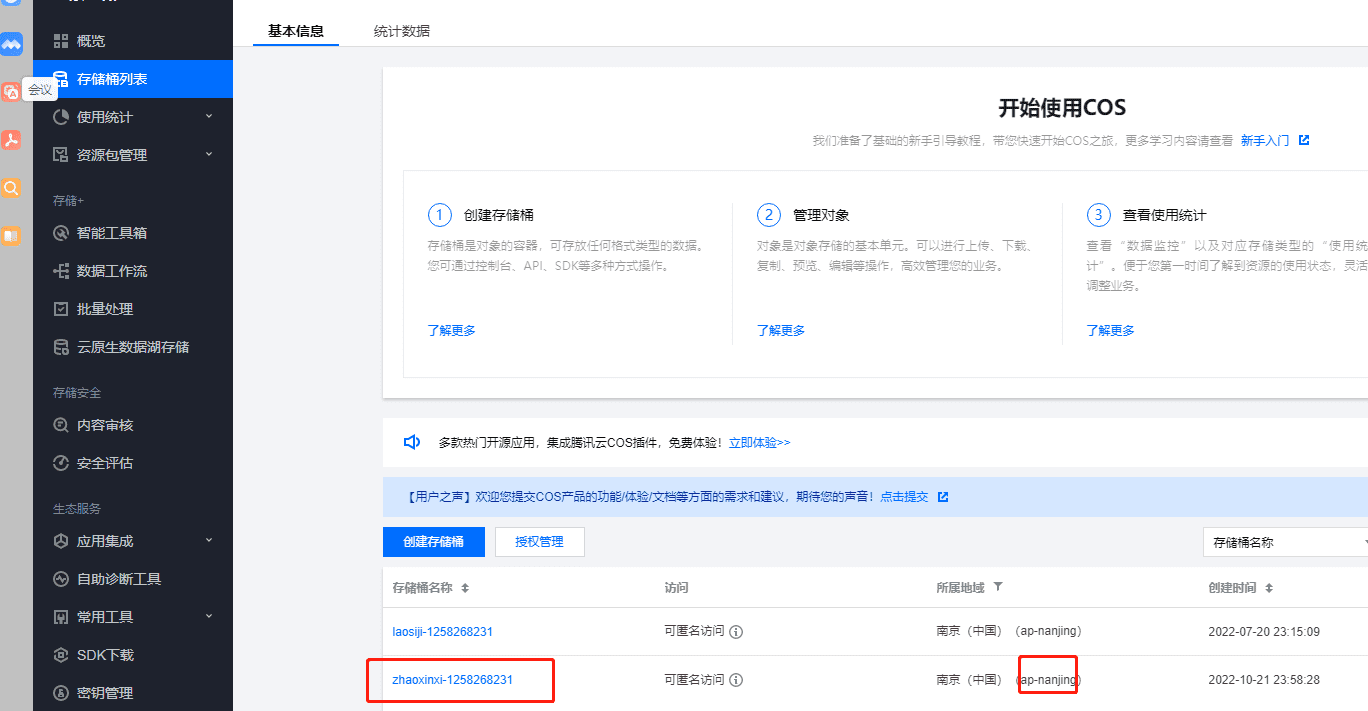
Task: Click the 内容审核 content review icon
Action: pos(61,425)
